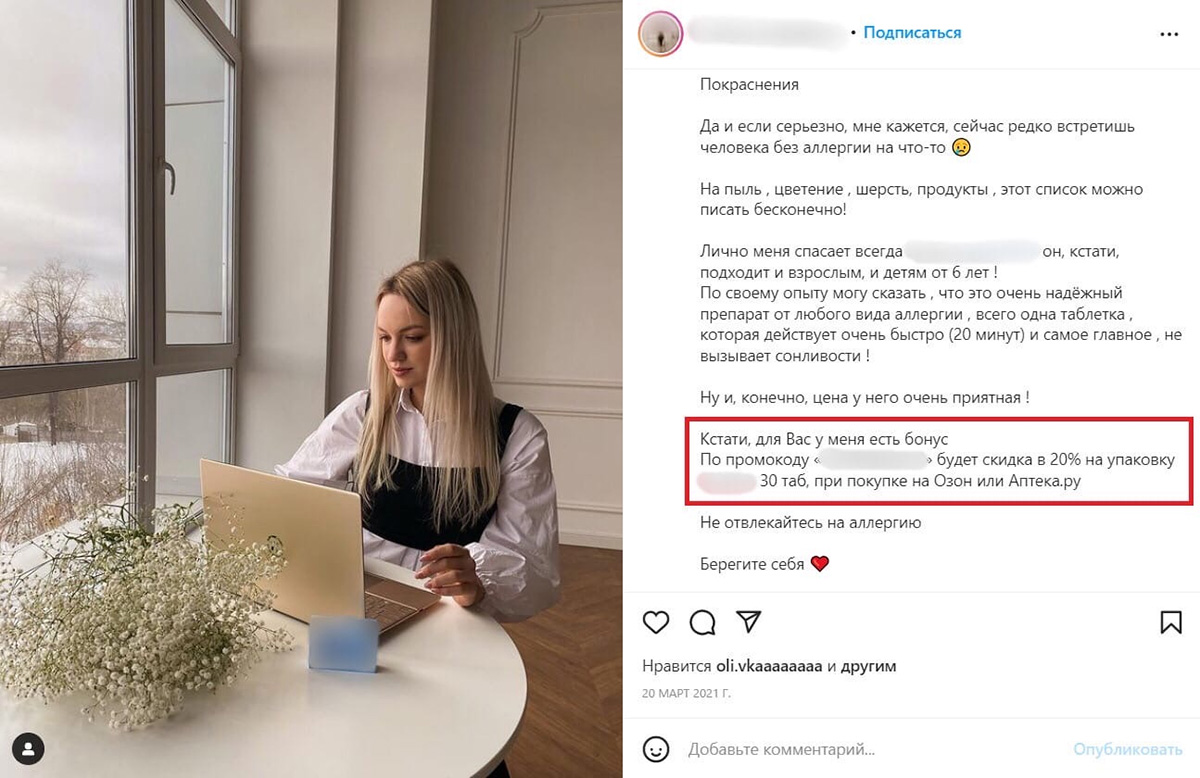The image size is (1200, 778).
Task: Click the Покраснения caption line
Action: (x=749, y=85)
